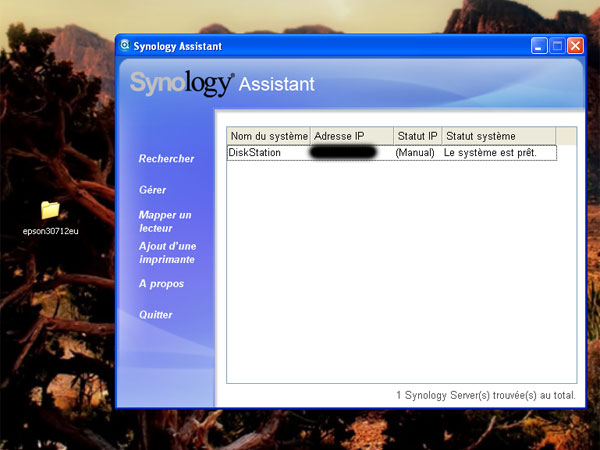Viewport: 600px width, 450px height.
Task: Select Ajout d'une imprimante
Action: [x=167, y=253]
